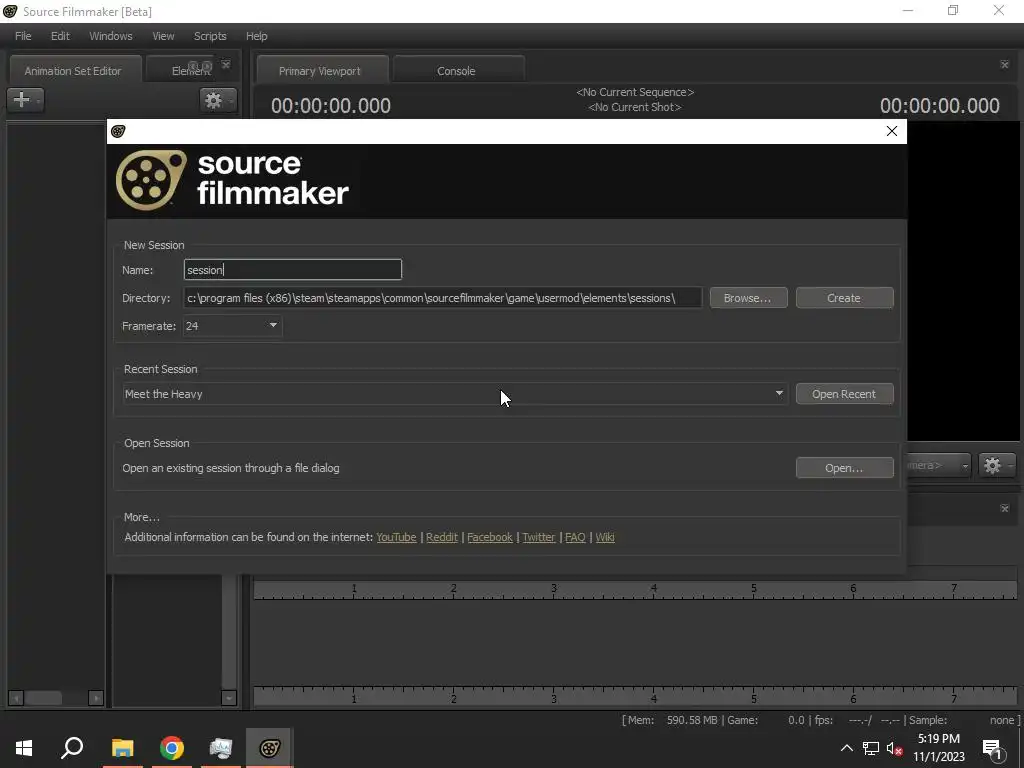Image resolution: width=1024 pixels, height=768 pixels.
Task: Click the left timecode 00:00:00.000
Action: 330,106
